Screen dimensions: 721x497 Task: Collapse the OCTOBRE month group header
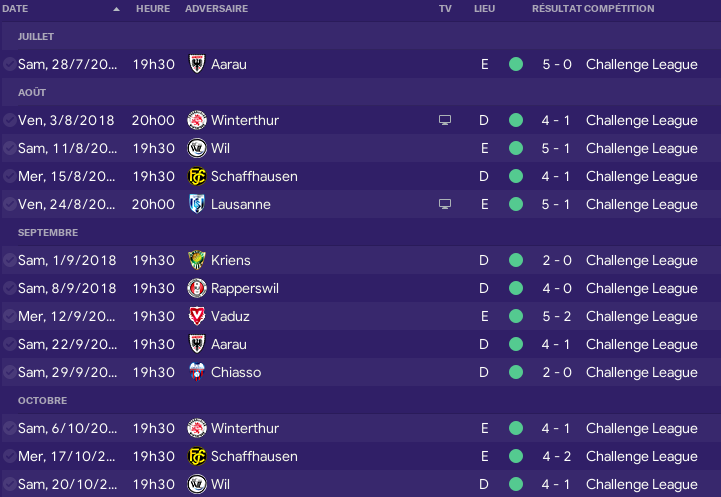pyautogui.click(x=360, y=400)
